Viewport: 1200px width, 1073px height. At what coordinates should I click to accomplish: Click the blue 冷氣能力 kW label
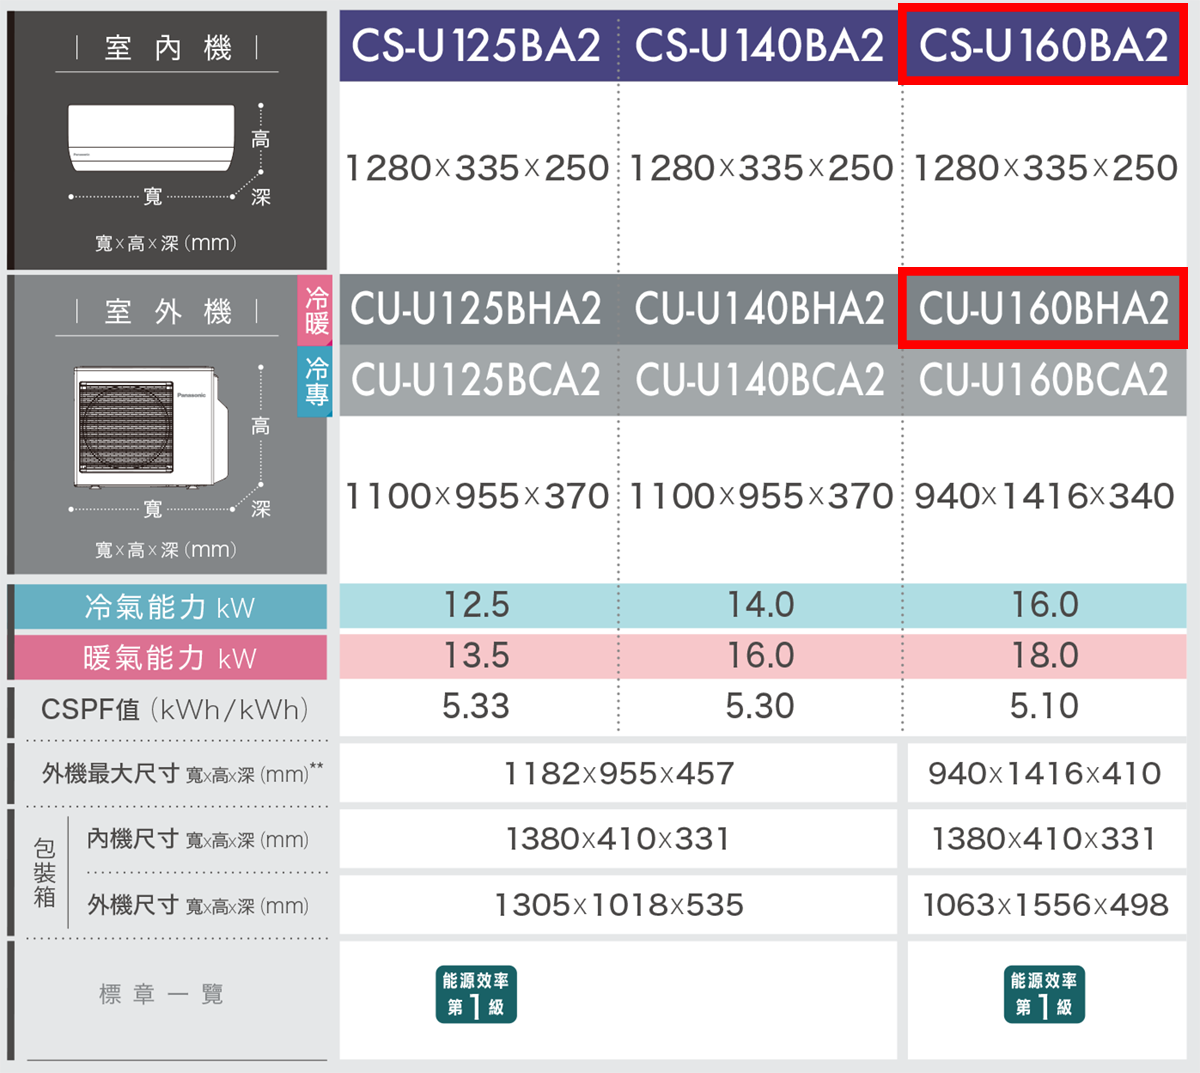[x=170, y=607]
